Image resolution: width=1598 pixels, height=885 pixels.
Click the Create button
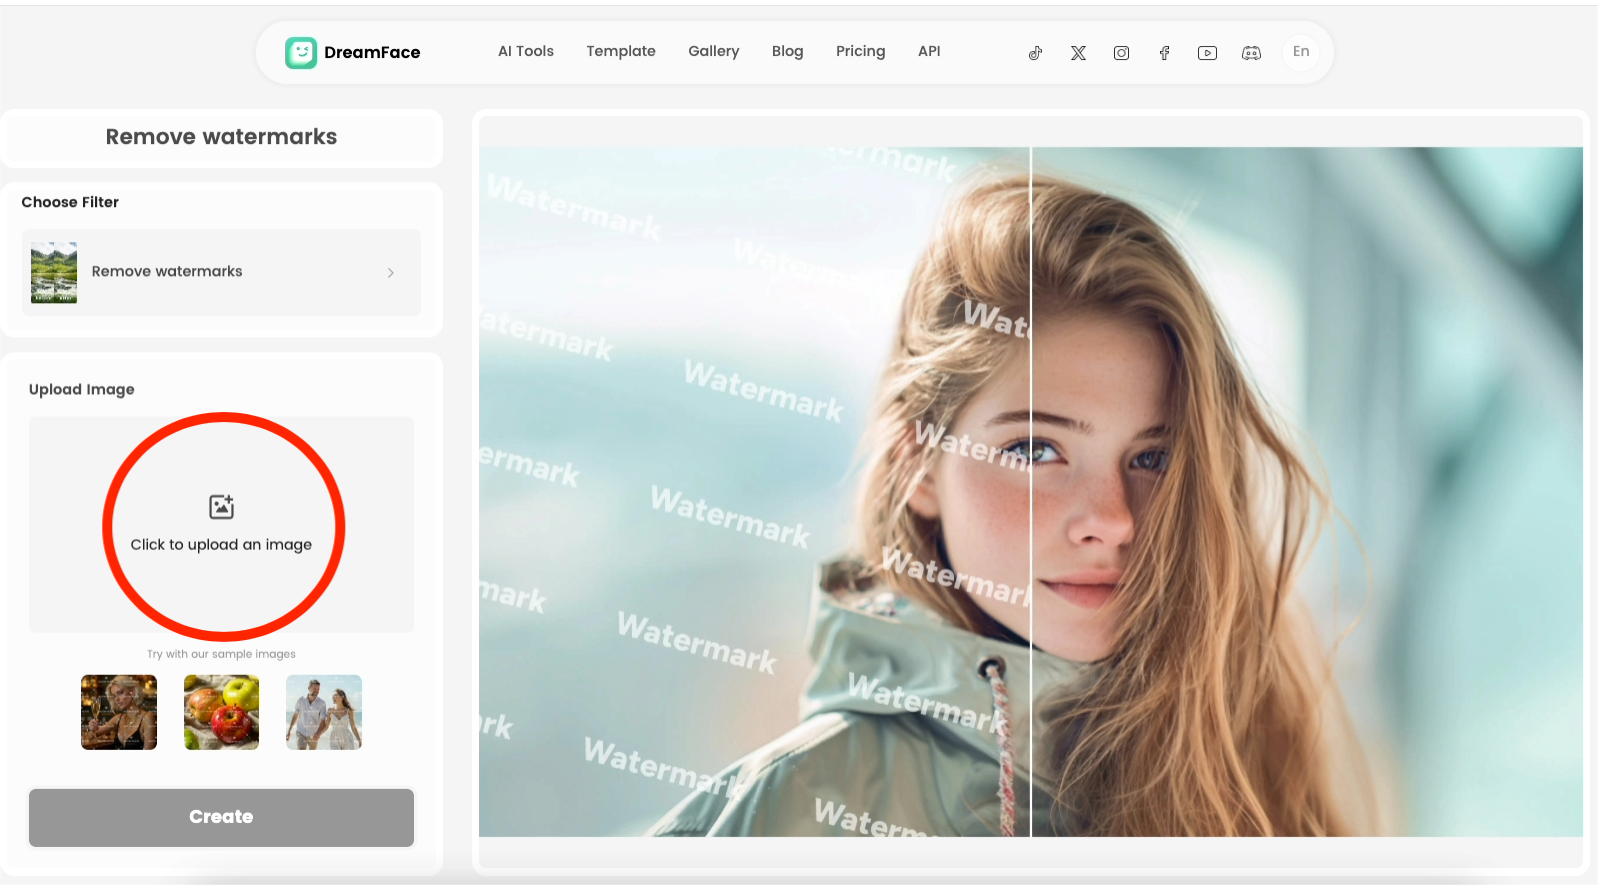[x=221, y=817]
